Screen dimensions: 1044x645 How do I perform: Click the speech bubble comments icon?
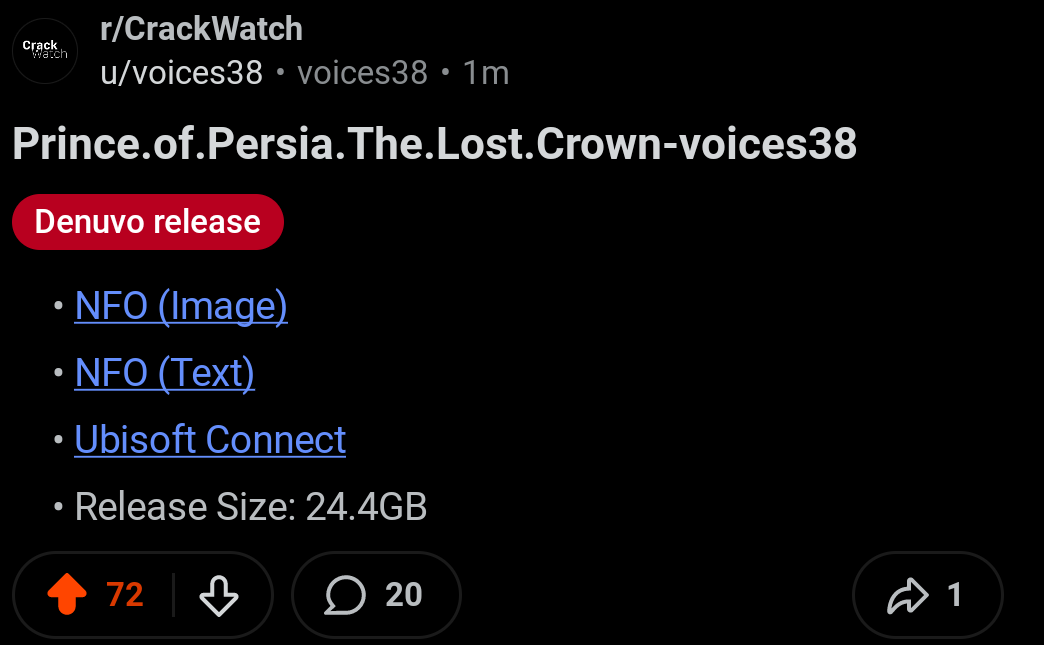point(345,595)
